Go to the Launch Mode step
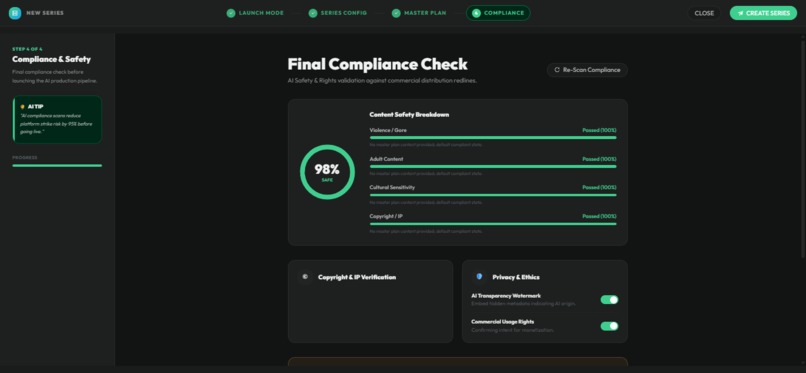This screenshot has height=373, width=806. point(255,13)
